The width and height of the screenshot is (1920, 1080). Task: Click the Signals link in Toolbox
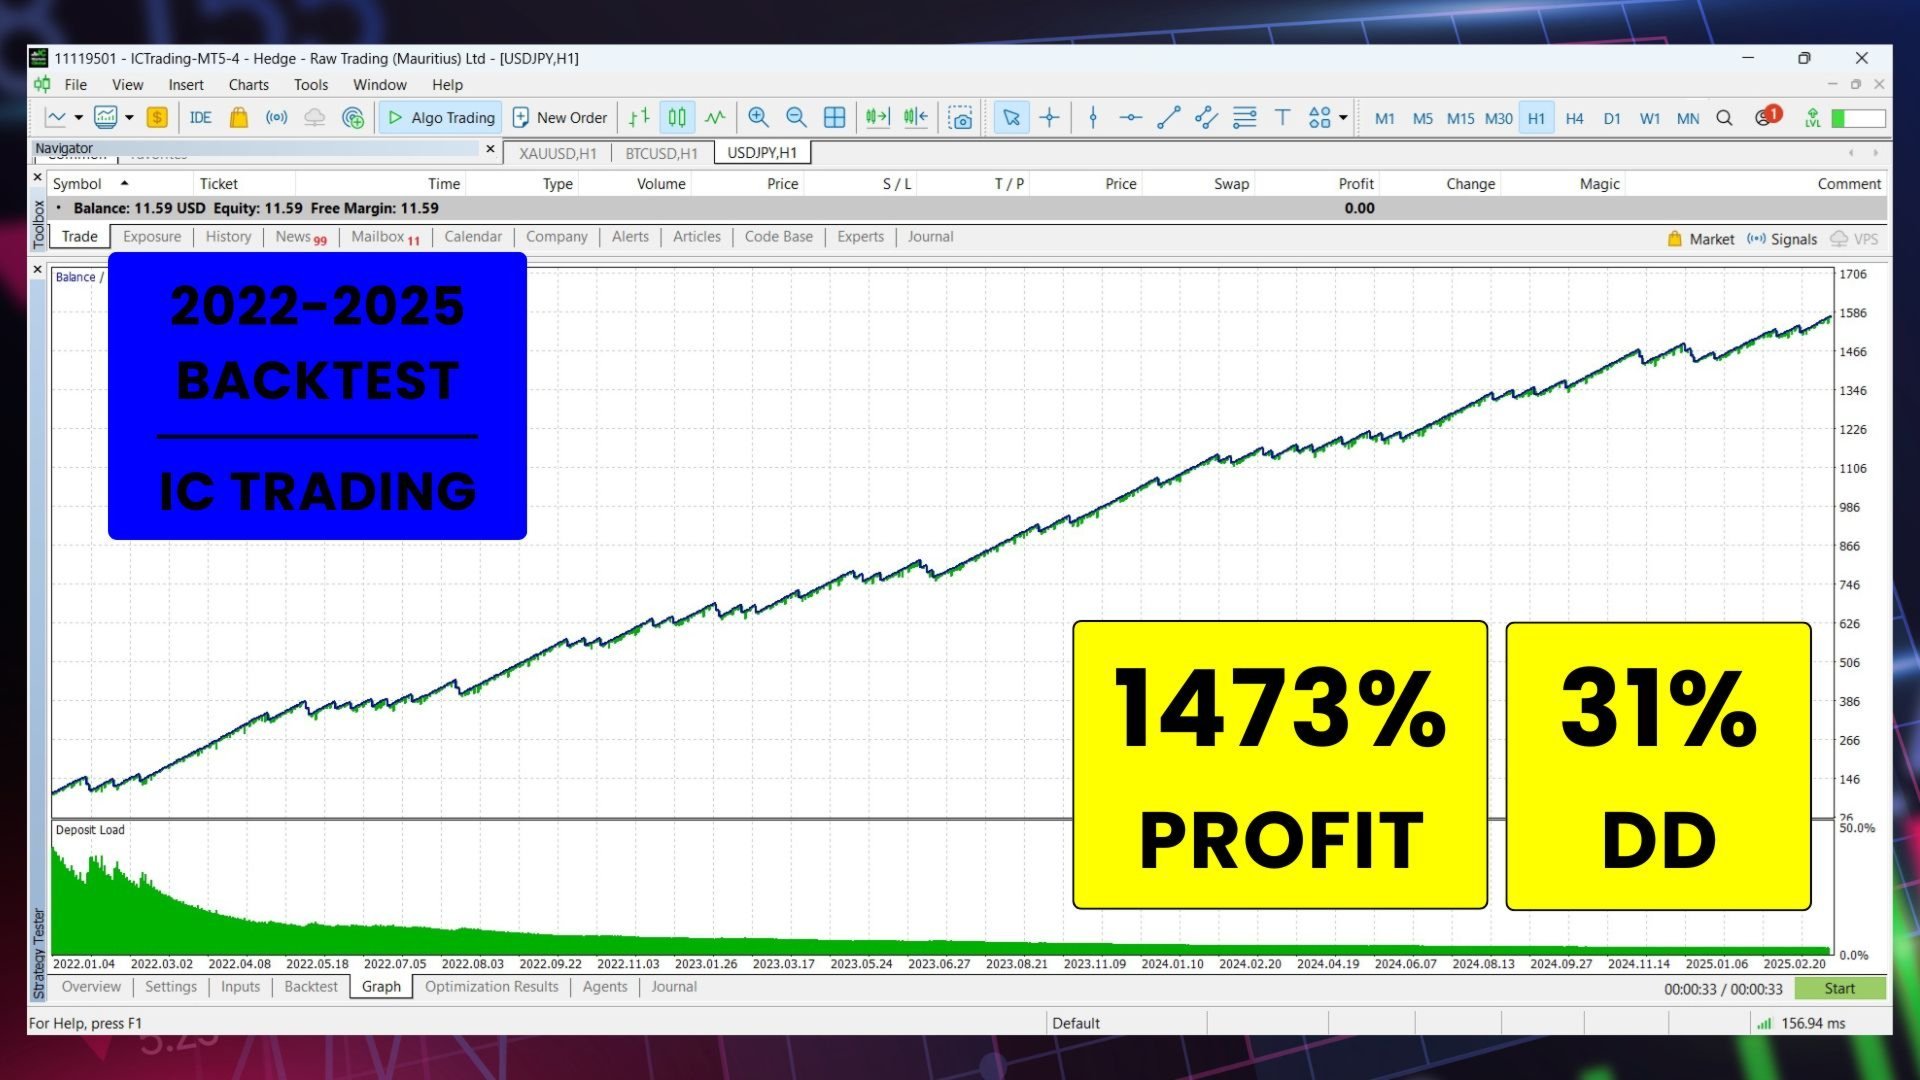coord(1782,239)
